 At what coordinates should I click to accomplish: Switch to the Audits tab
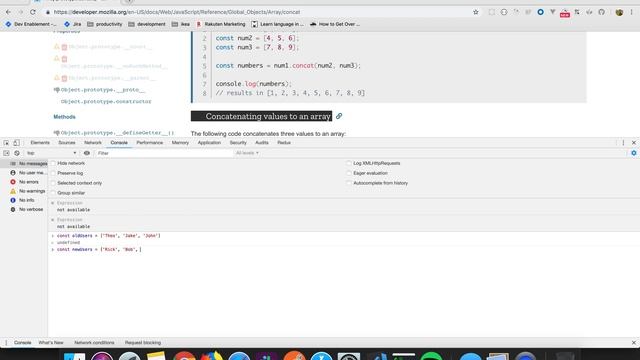[262, 143]
